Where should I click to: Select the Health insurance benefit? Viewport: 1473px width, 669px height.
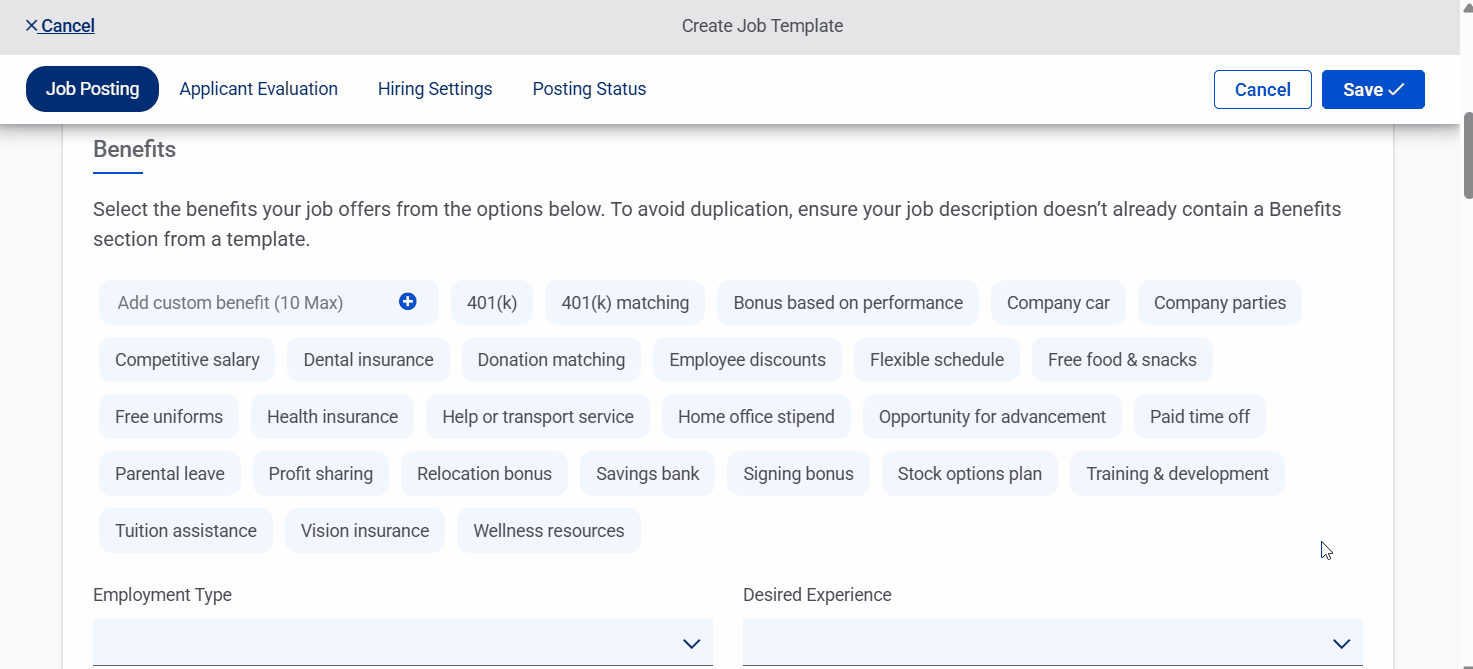(x=332, y=416)
